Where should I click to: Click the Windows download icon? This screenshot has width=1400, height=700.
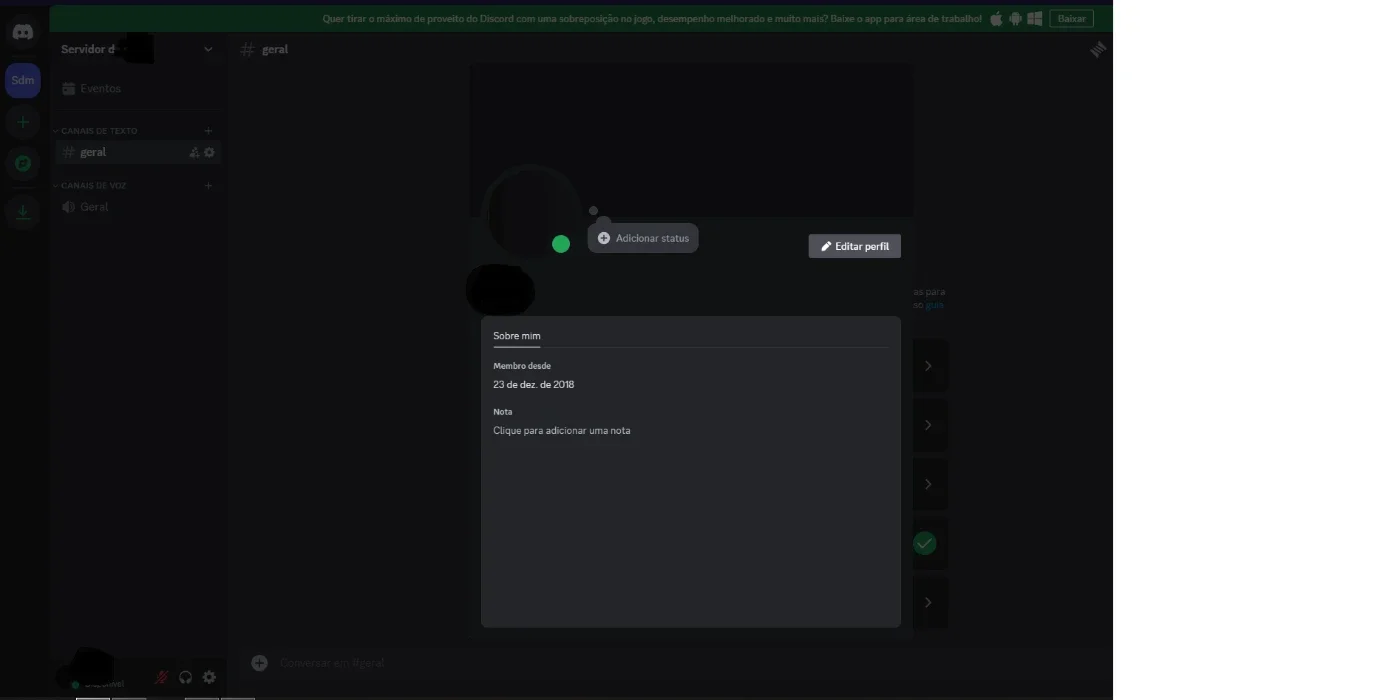coord(1035,18)
